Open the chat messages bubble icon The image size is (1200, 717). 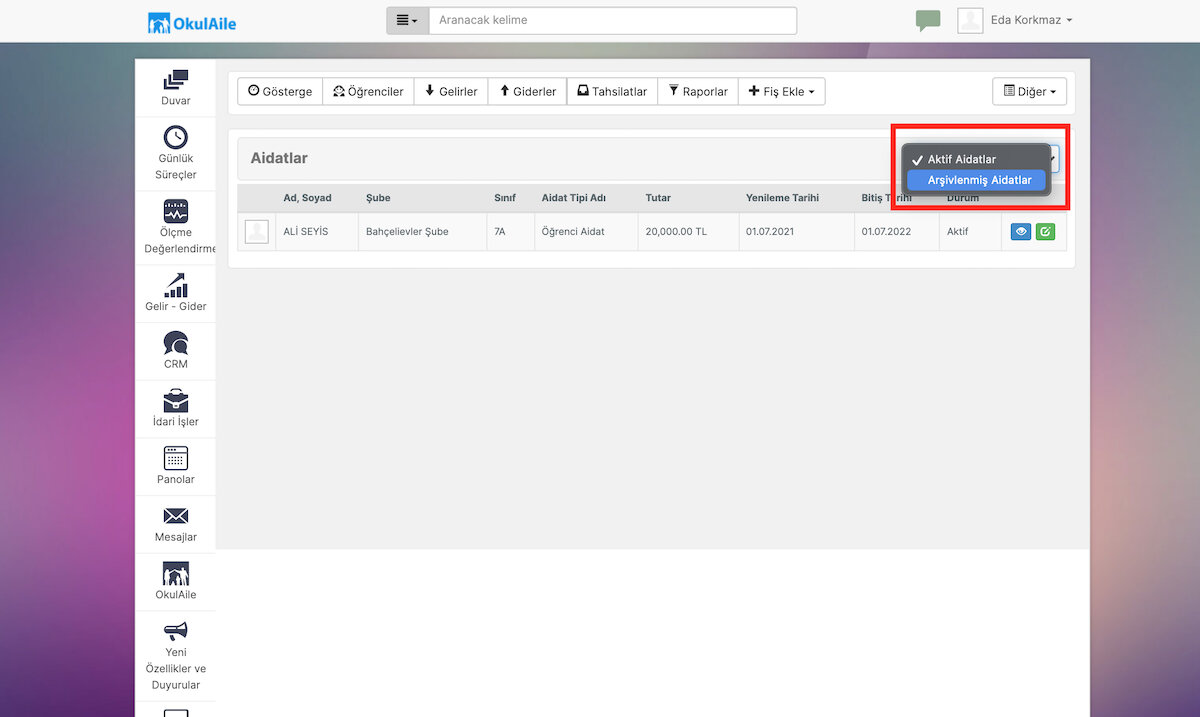point(928,21)
